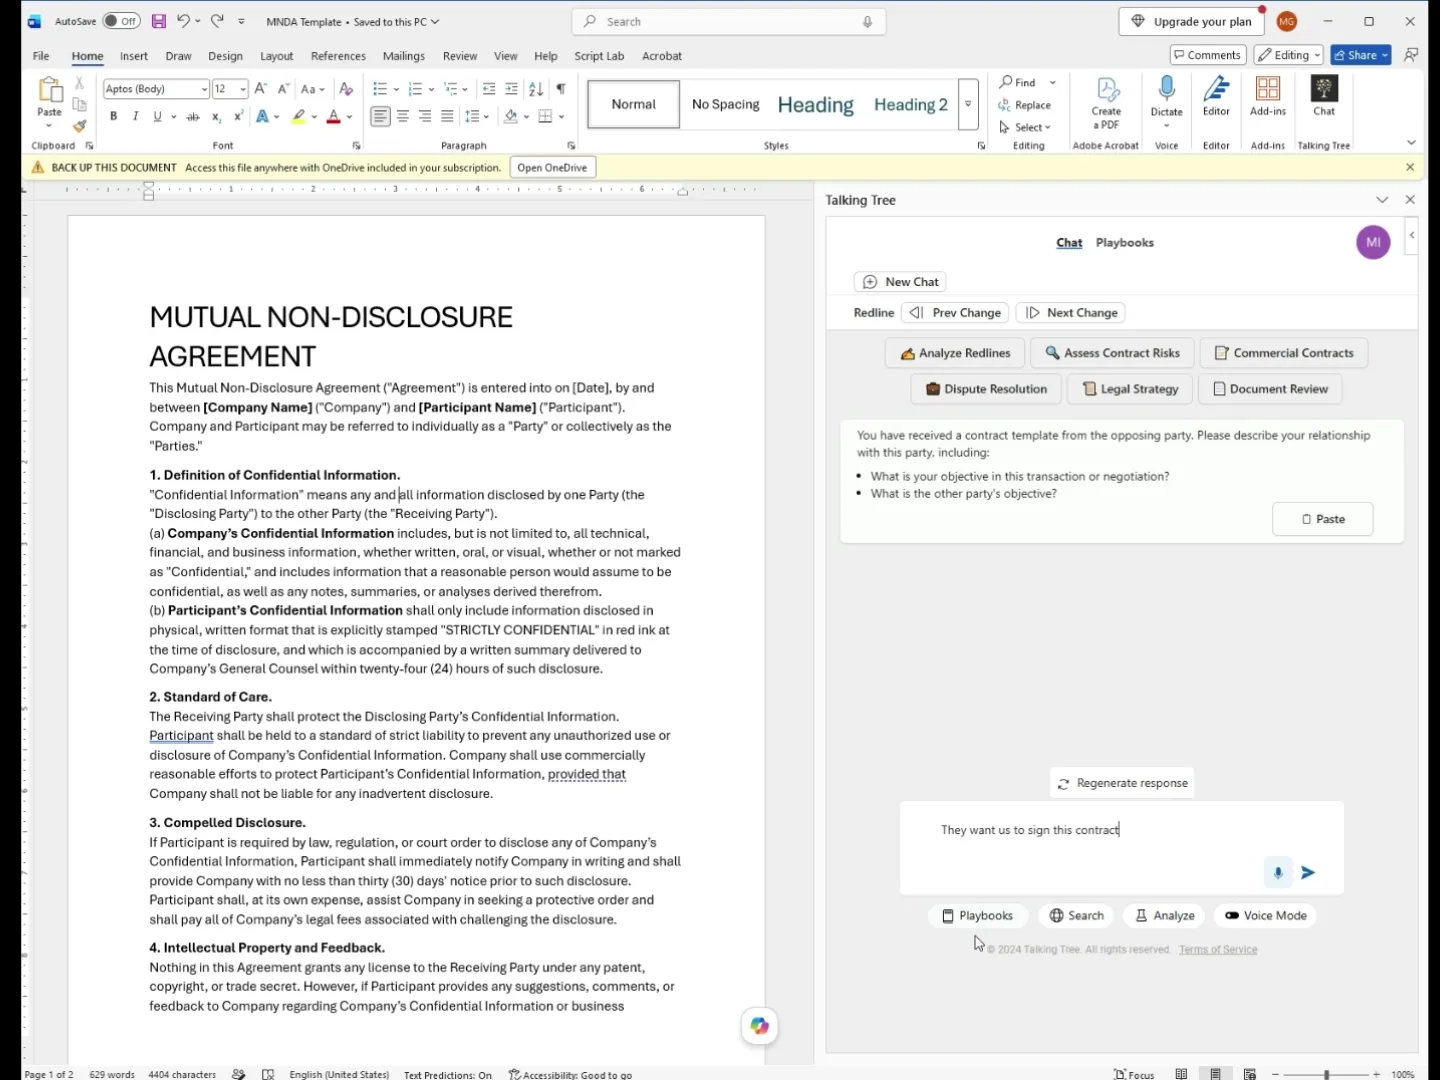
Task: Switch to Web Layout view in status bar
Action: point(1250,1074)
